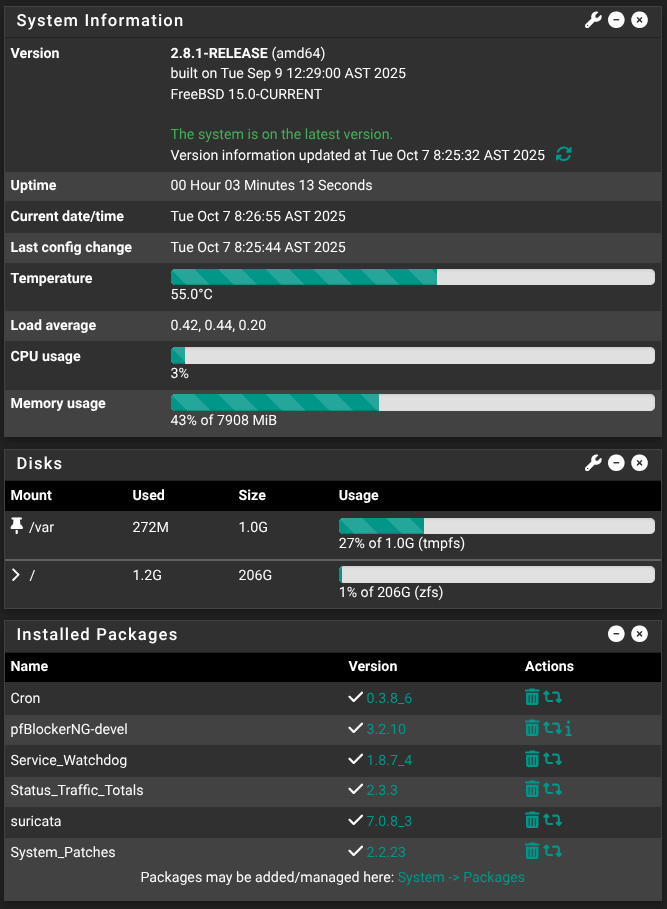Click the /var disk usage bar

(497, 526)
